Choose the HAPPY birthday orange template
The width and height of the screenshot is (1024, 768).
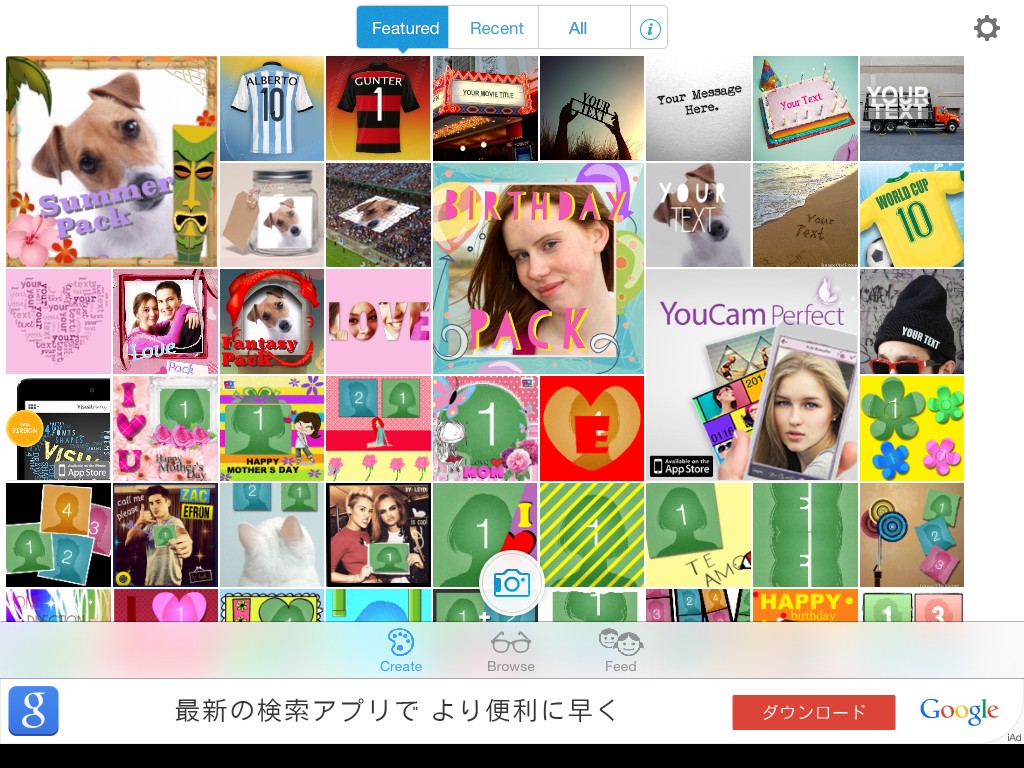point(805,605)
